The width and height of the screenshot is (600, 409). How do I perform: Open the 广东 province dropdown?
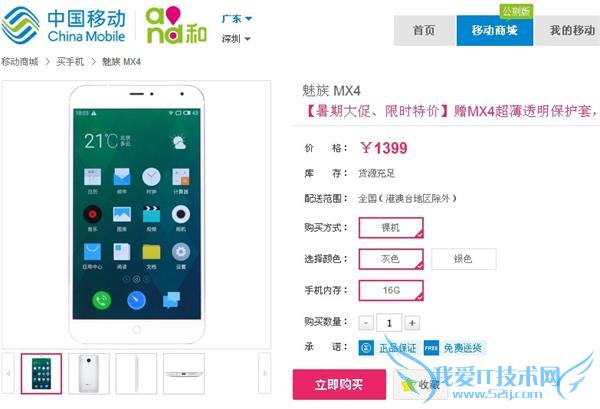coord(236,18)
